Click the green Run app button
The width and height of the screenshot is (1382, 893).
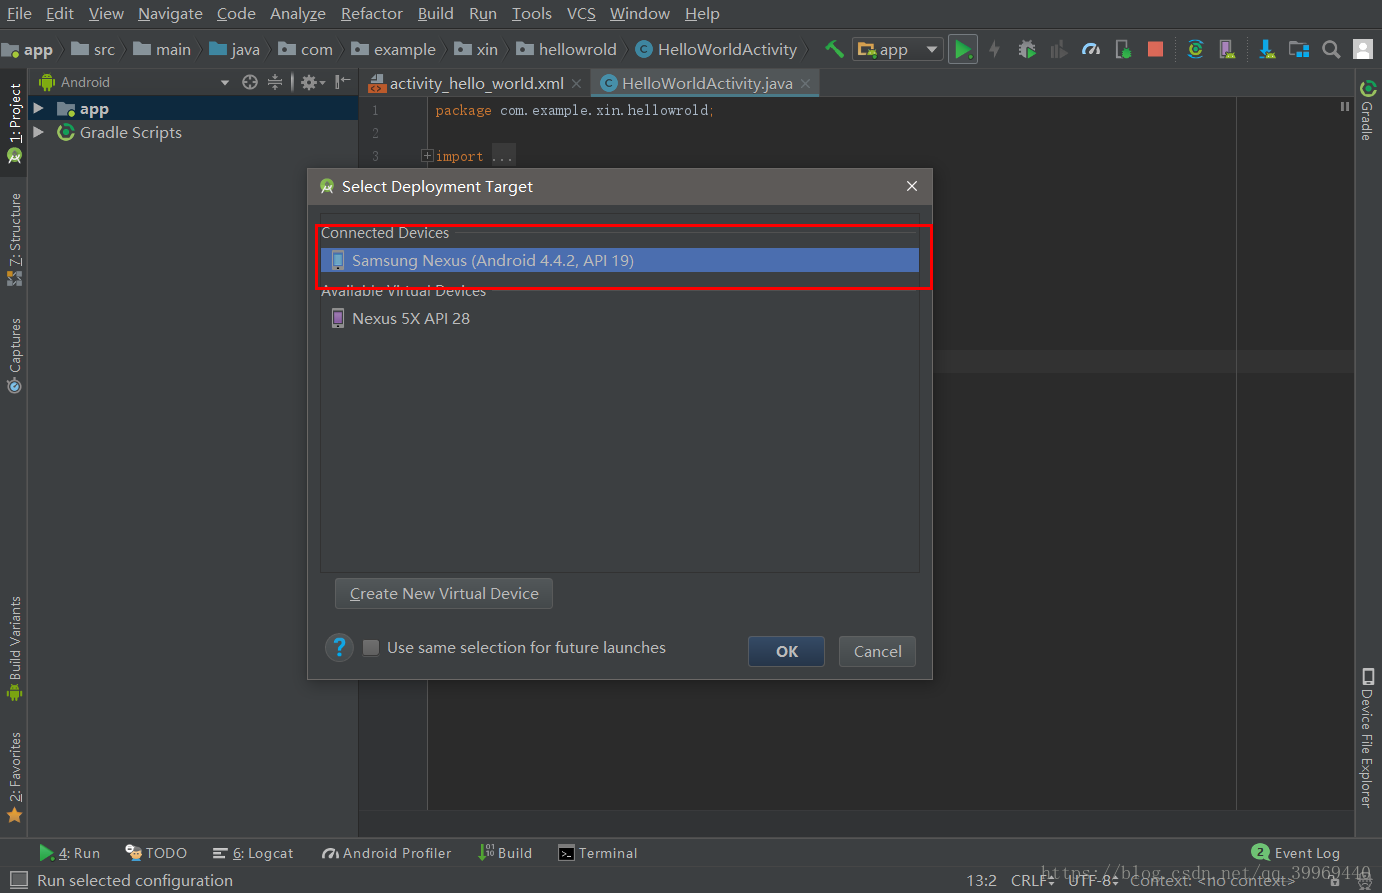click(962, 49)
